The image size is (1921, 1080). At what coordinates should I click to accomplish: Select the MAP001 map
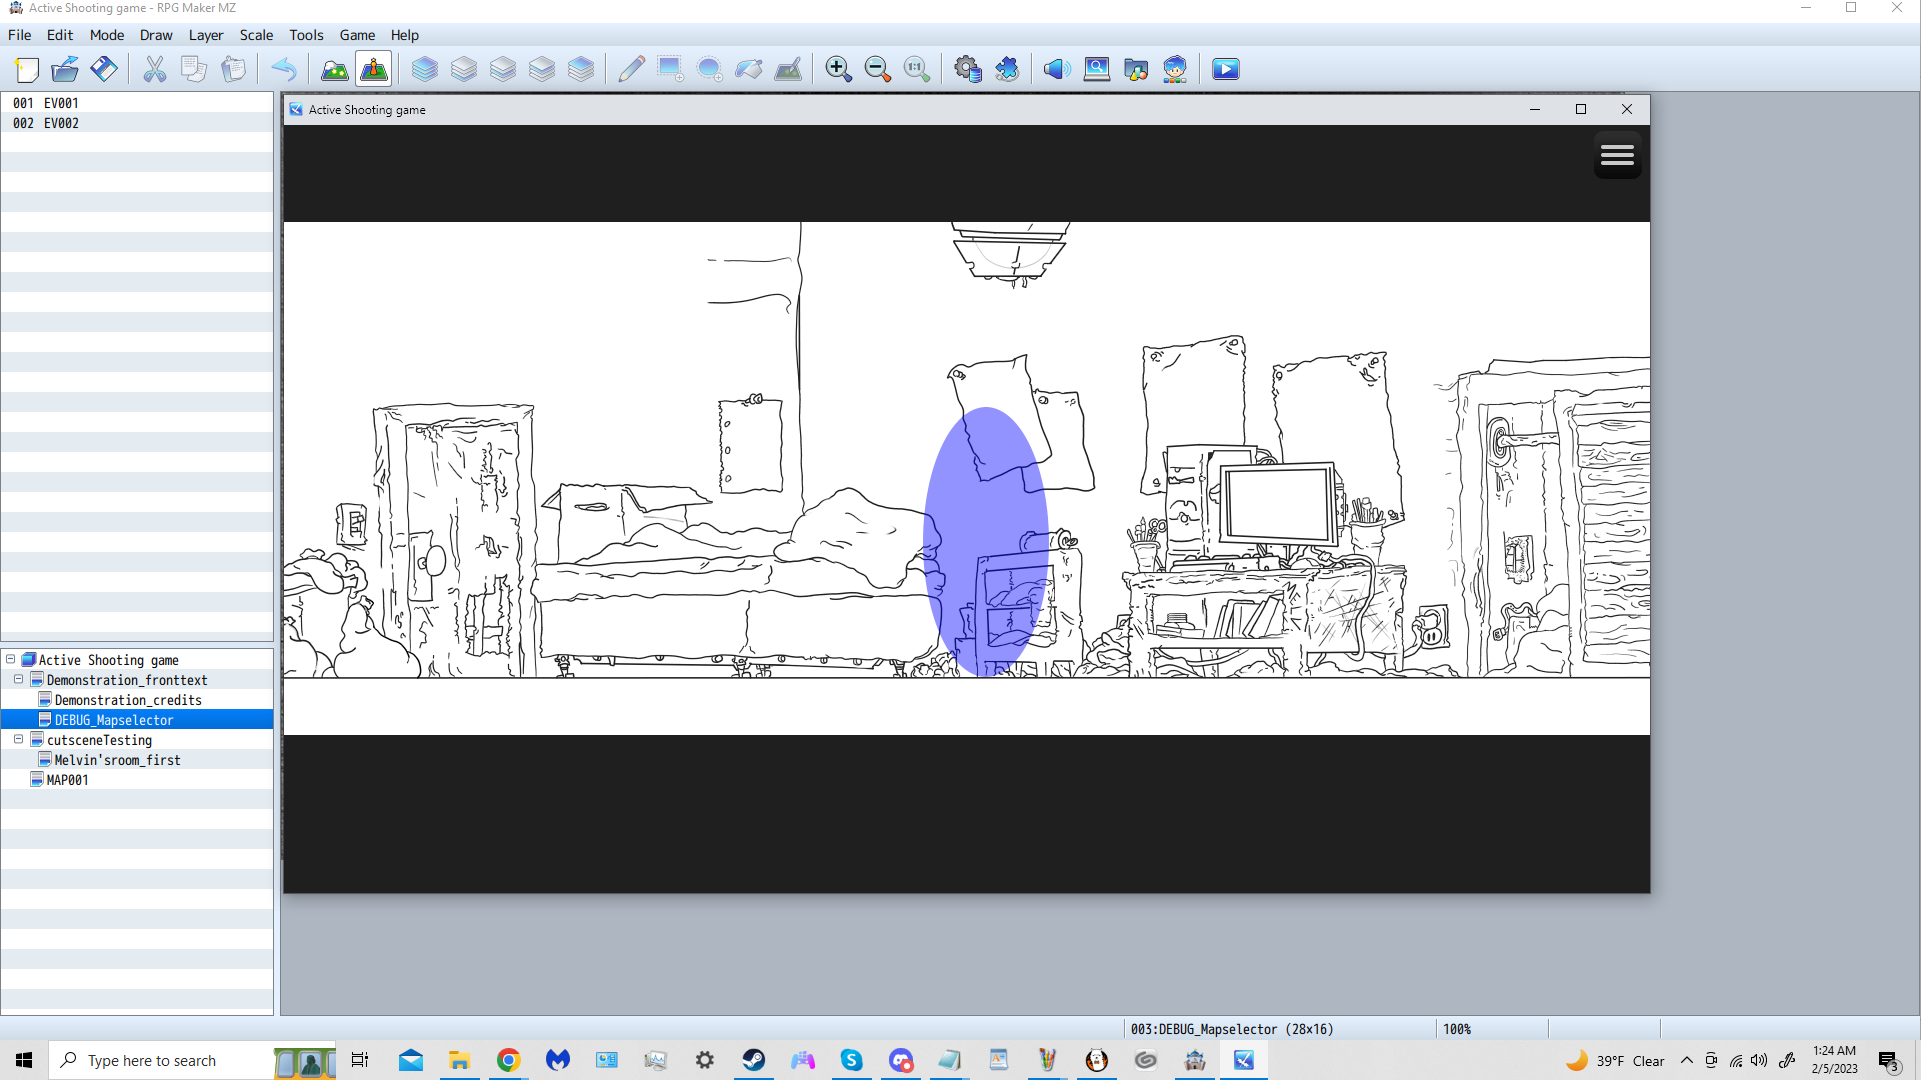(67, 780)
